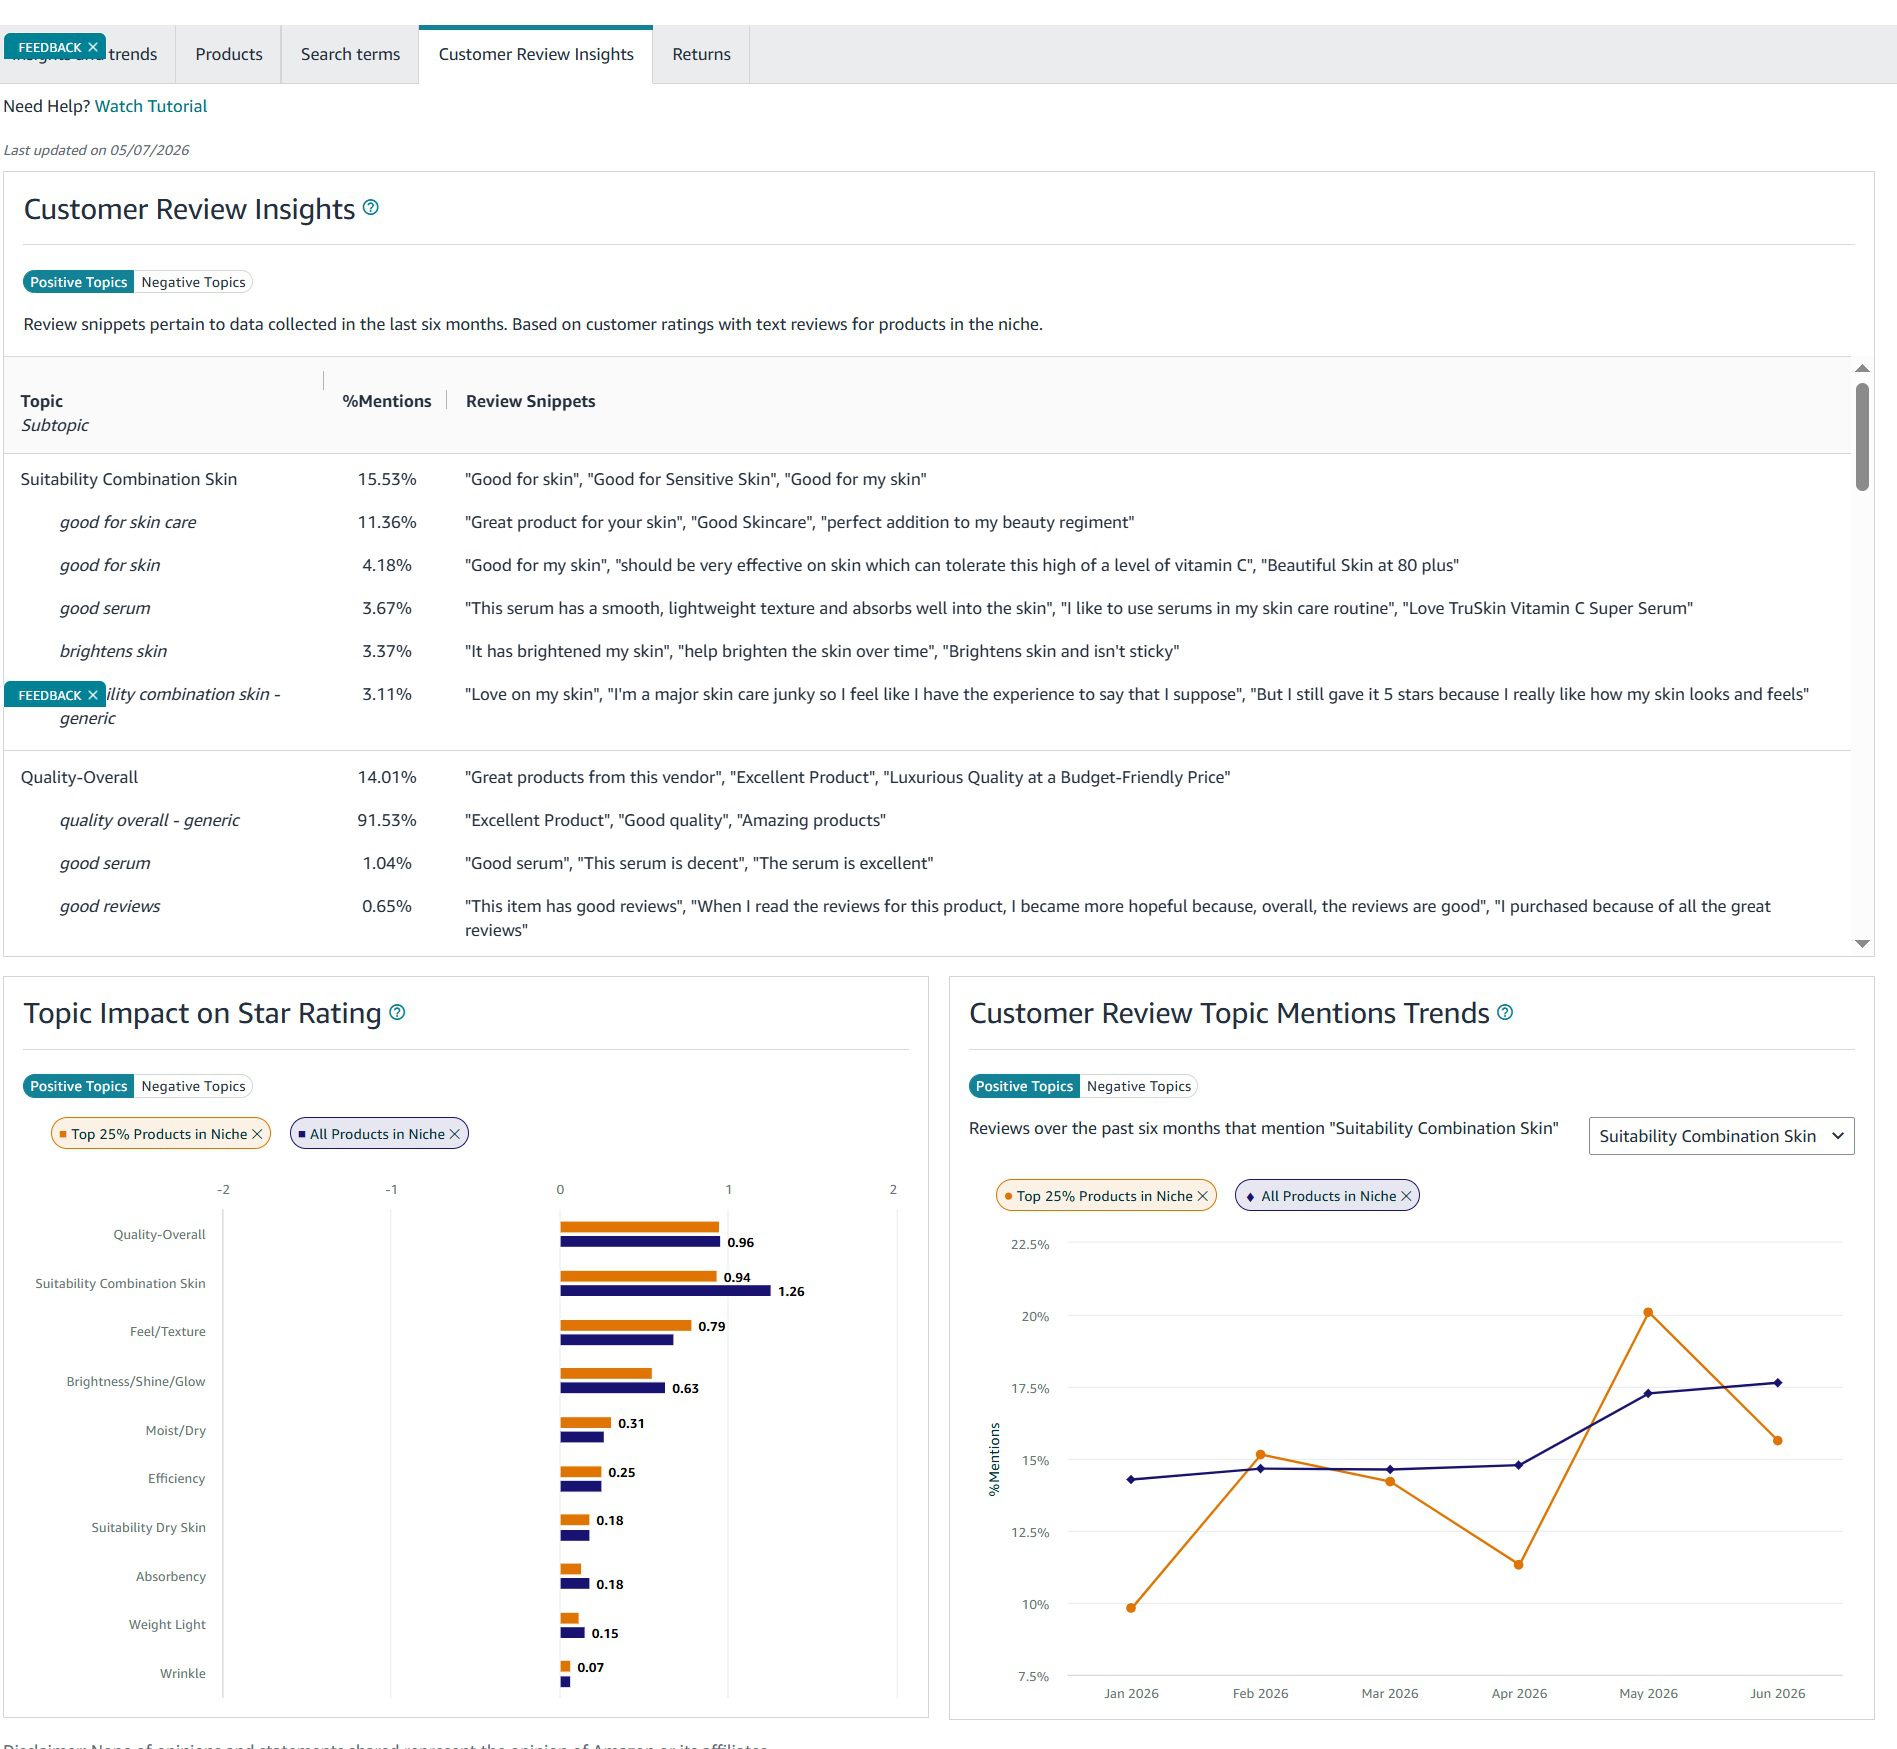1897x1749 pixels.
Task: Switch to Negative Topics in Topic Impact on Star Rating
Action: [x=193, y=1086]
